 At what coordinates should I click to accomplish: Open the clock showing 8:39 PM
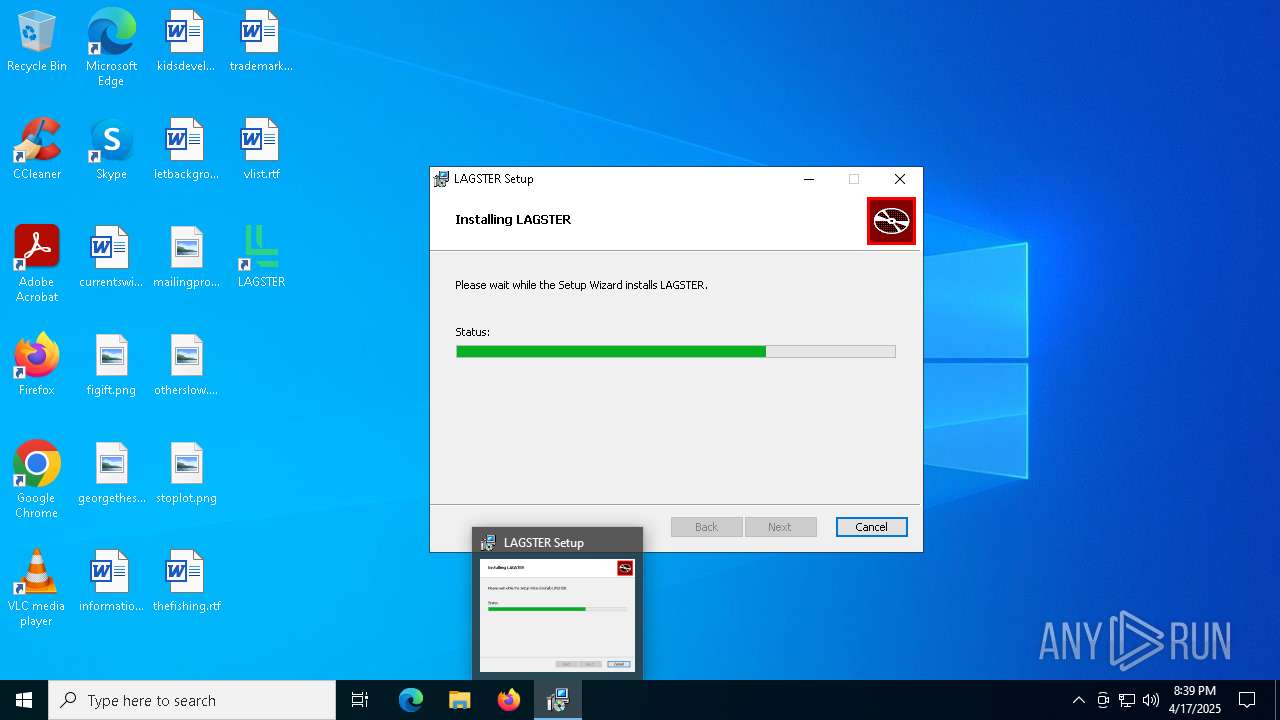(x=1195, y=700)
